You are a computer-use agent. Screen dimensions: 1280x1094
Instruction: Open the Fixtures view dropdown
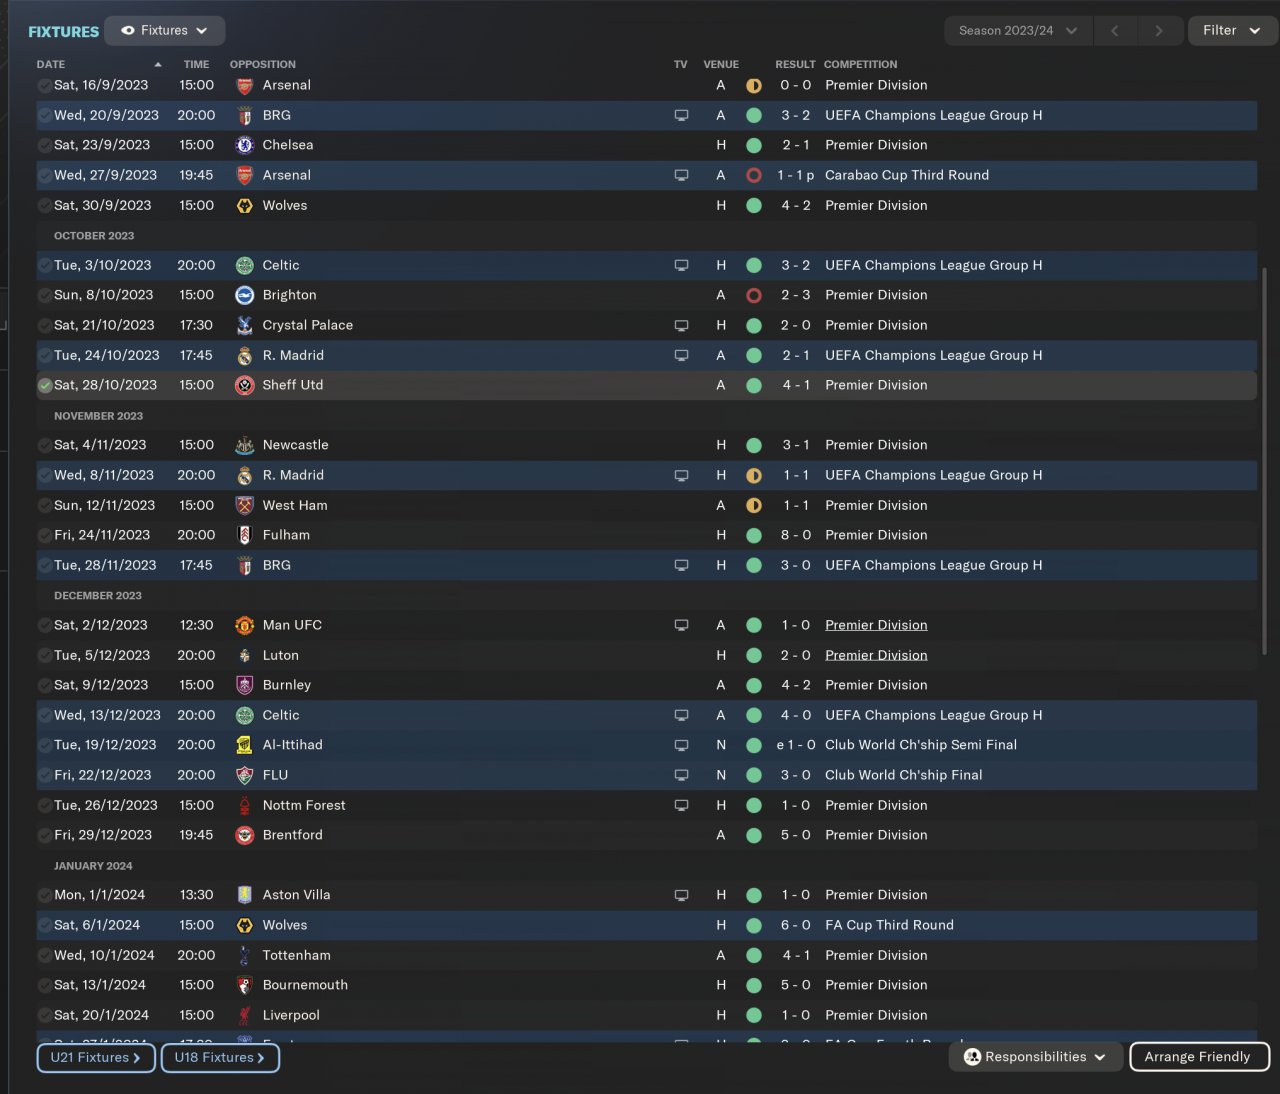(x=165, y=31)
